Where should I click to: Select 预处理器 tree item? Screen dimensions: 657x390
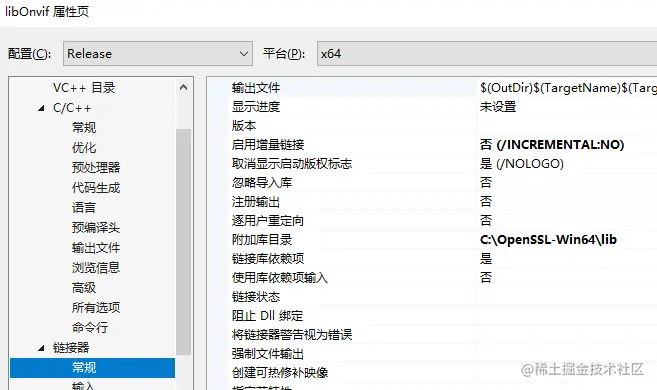(96, 168)
